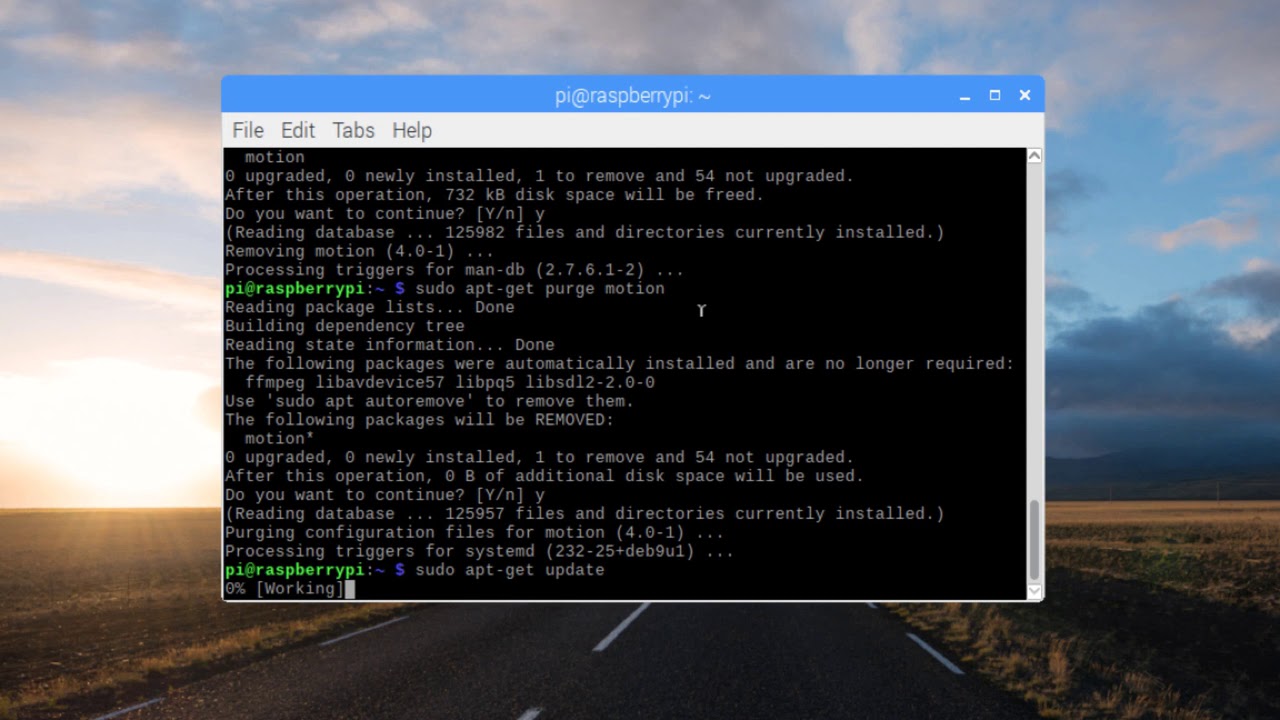Click the 'motion*' package name line
The image size is (1280, 720).
click(280, 439)
